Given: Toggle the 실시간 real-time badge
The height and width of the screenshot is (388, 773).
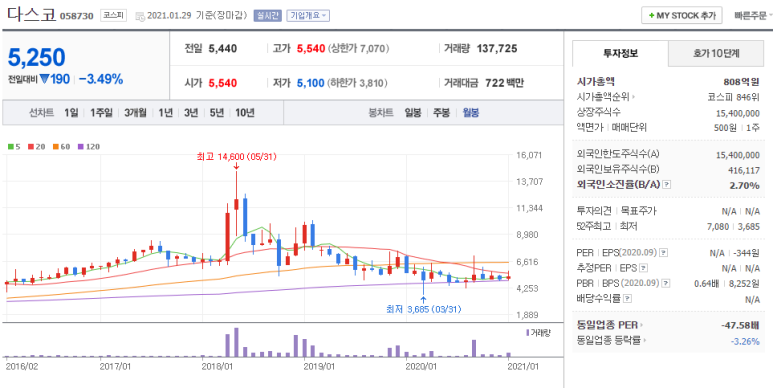Looking at the screenshot, I should (267, 16).
